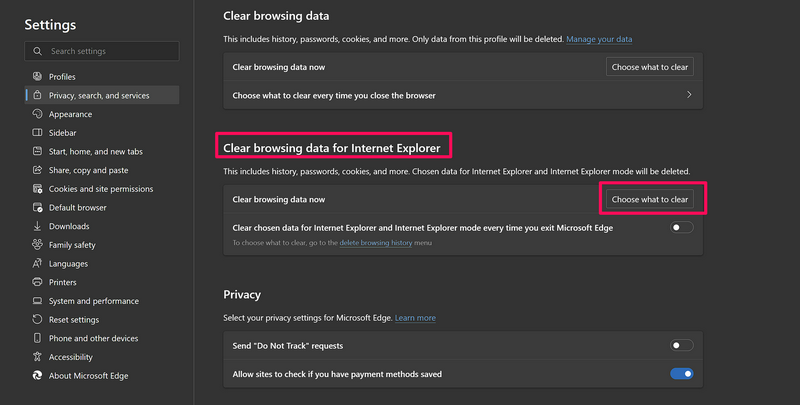This screenshot has width=800, height=405.
Task: Click the Printers icon in sidebar
Action: coord(37,282)
